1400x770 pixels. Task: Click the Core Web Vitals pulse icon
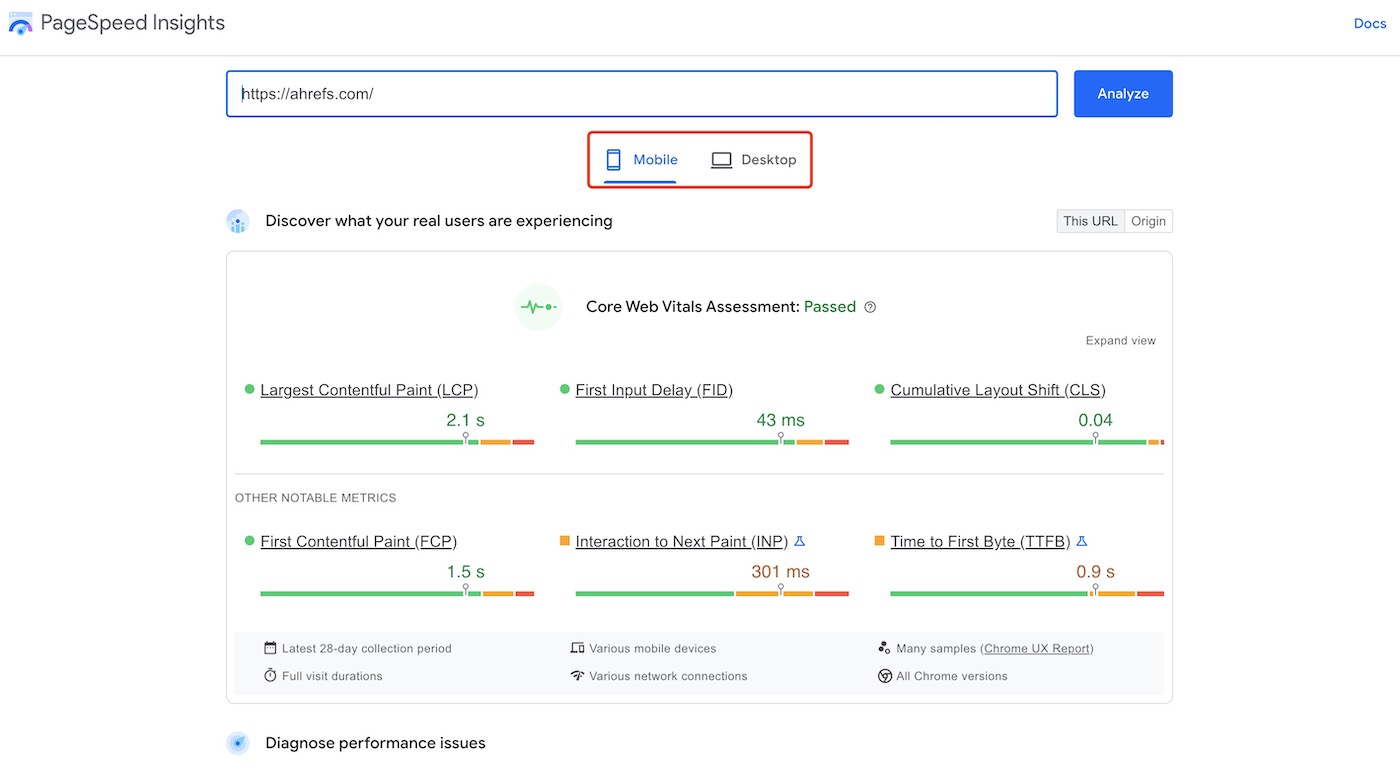tap(538, 307)
